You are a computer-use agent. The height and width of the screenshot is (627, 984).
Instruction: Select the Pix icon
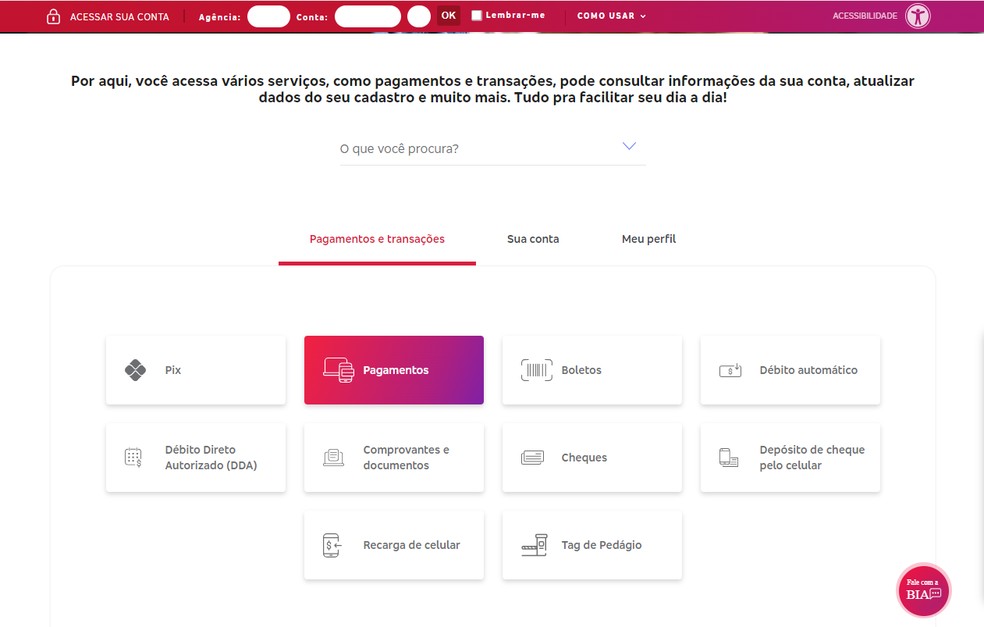[x=134, y=369]
